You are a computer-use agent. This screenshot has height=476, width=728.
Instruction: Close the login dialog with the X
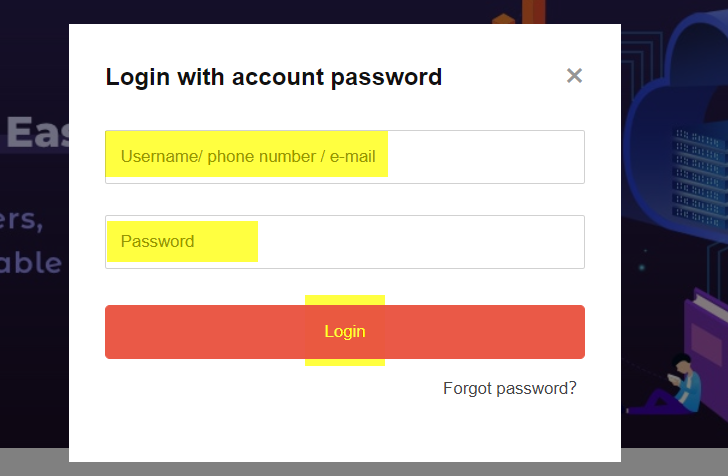574,76
